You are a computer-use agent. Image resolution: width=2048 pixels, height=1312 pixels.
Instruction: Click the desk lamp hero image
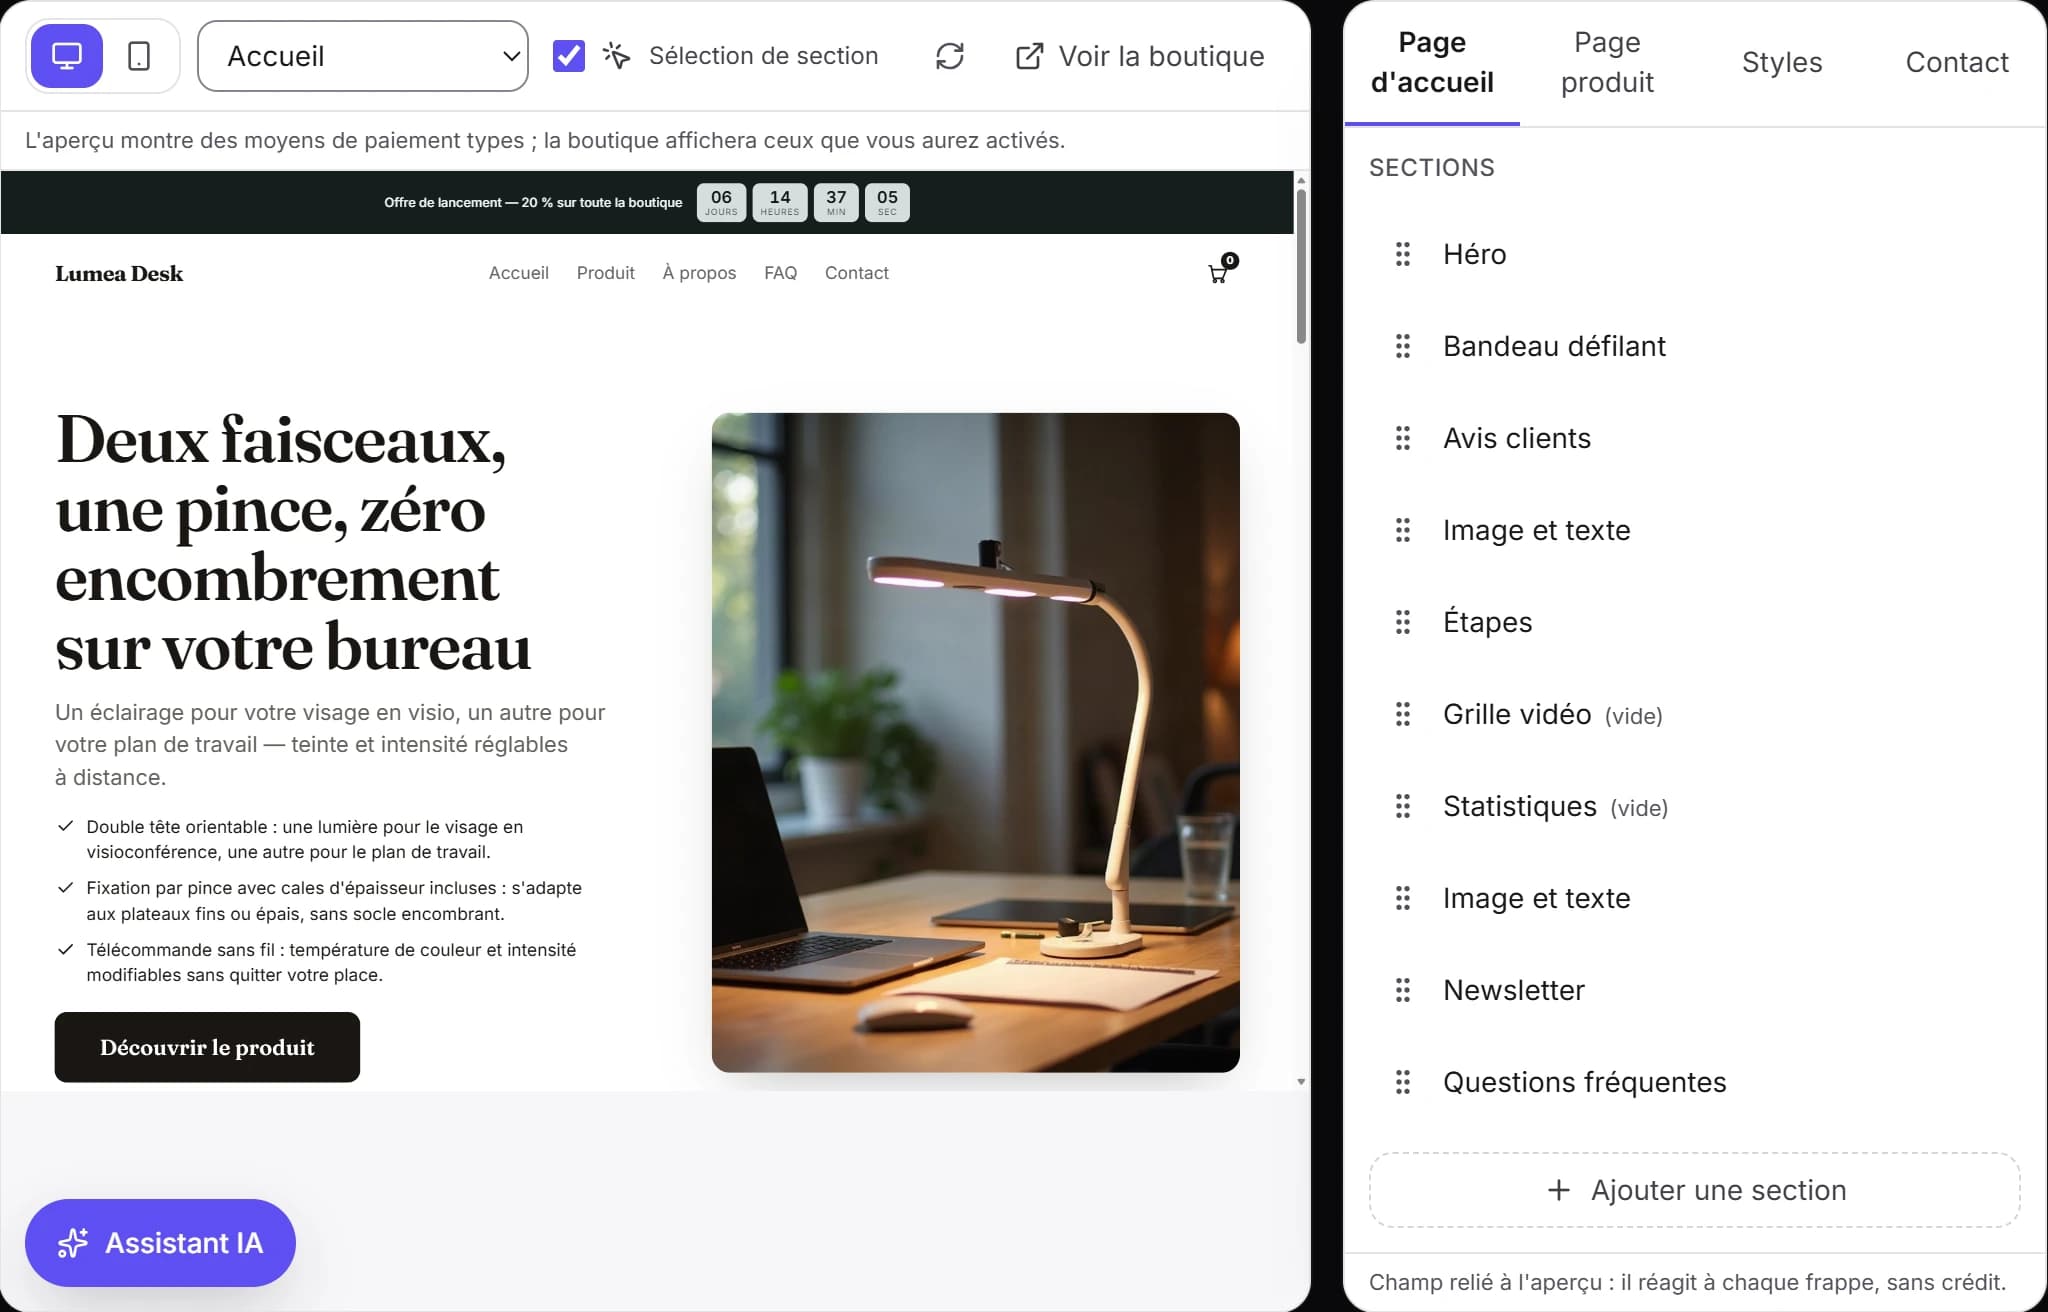click(975, 742)
